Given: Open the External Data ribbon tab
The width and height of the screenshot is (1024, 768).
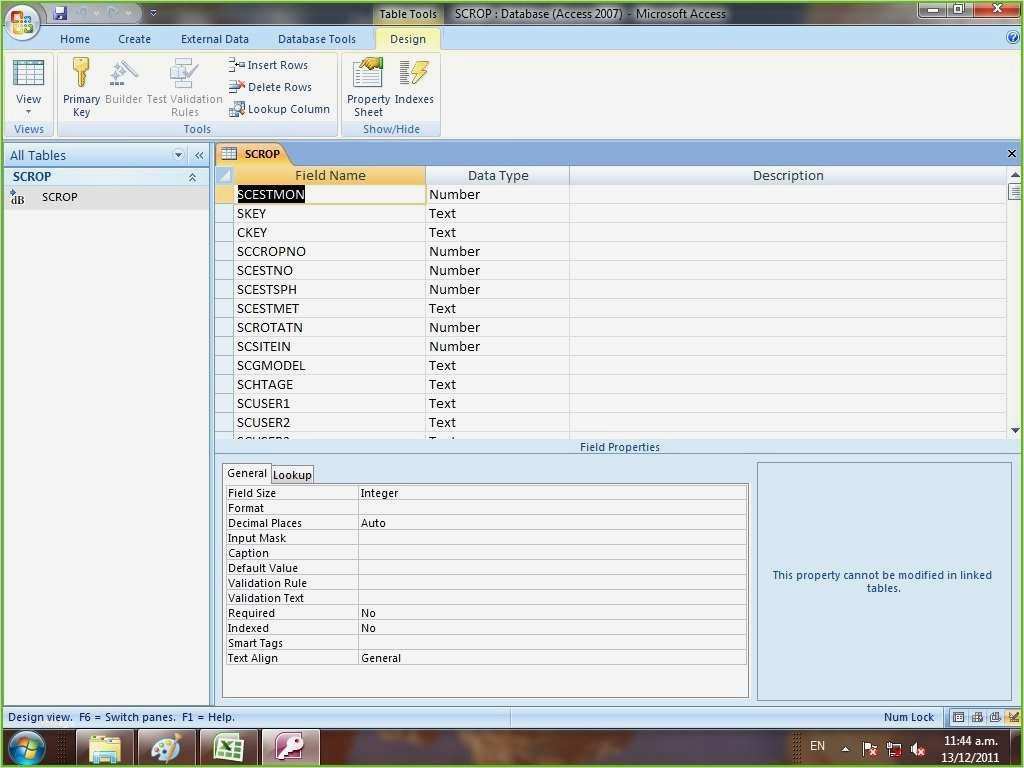Looking at the screenshot, I should 214,39.
